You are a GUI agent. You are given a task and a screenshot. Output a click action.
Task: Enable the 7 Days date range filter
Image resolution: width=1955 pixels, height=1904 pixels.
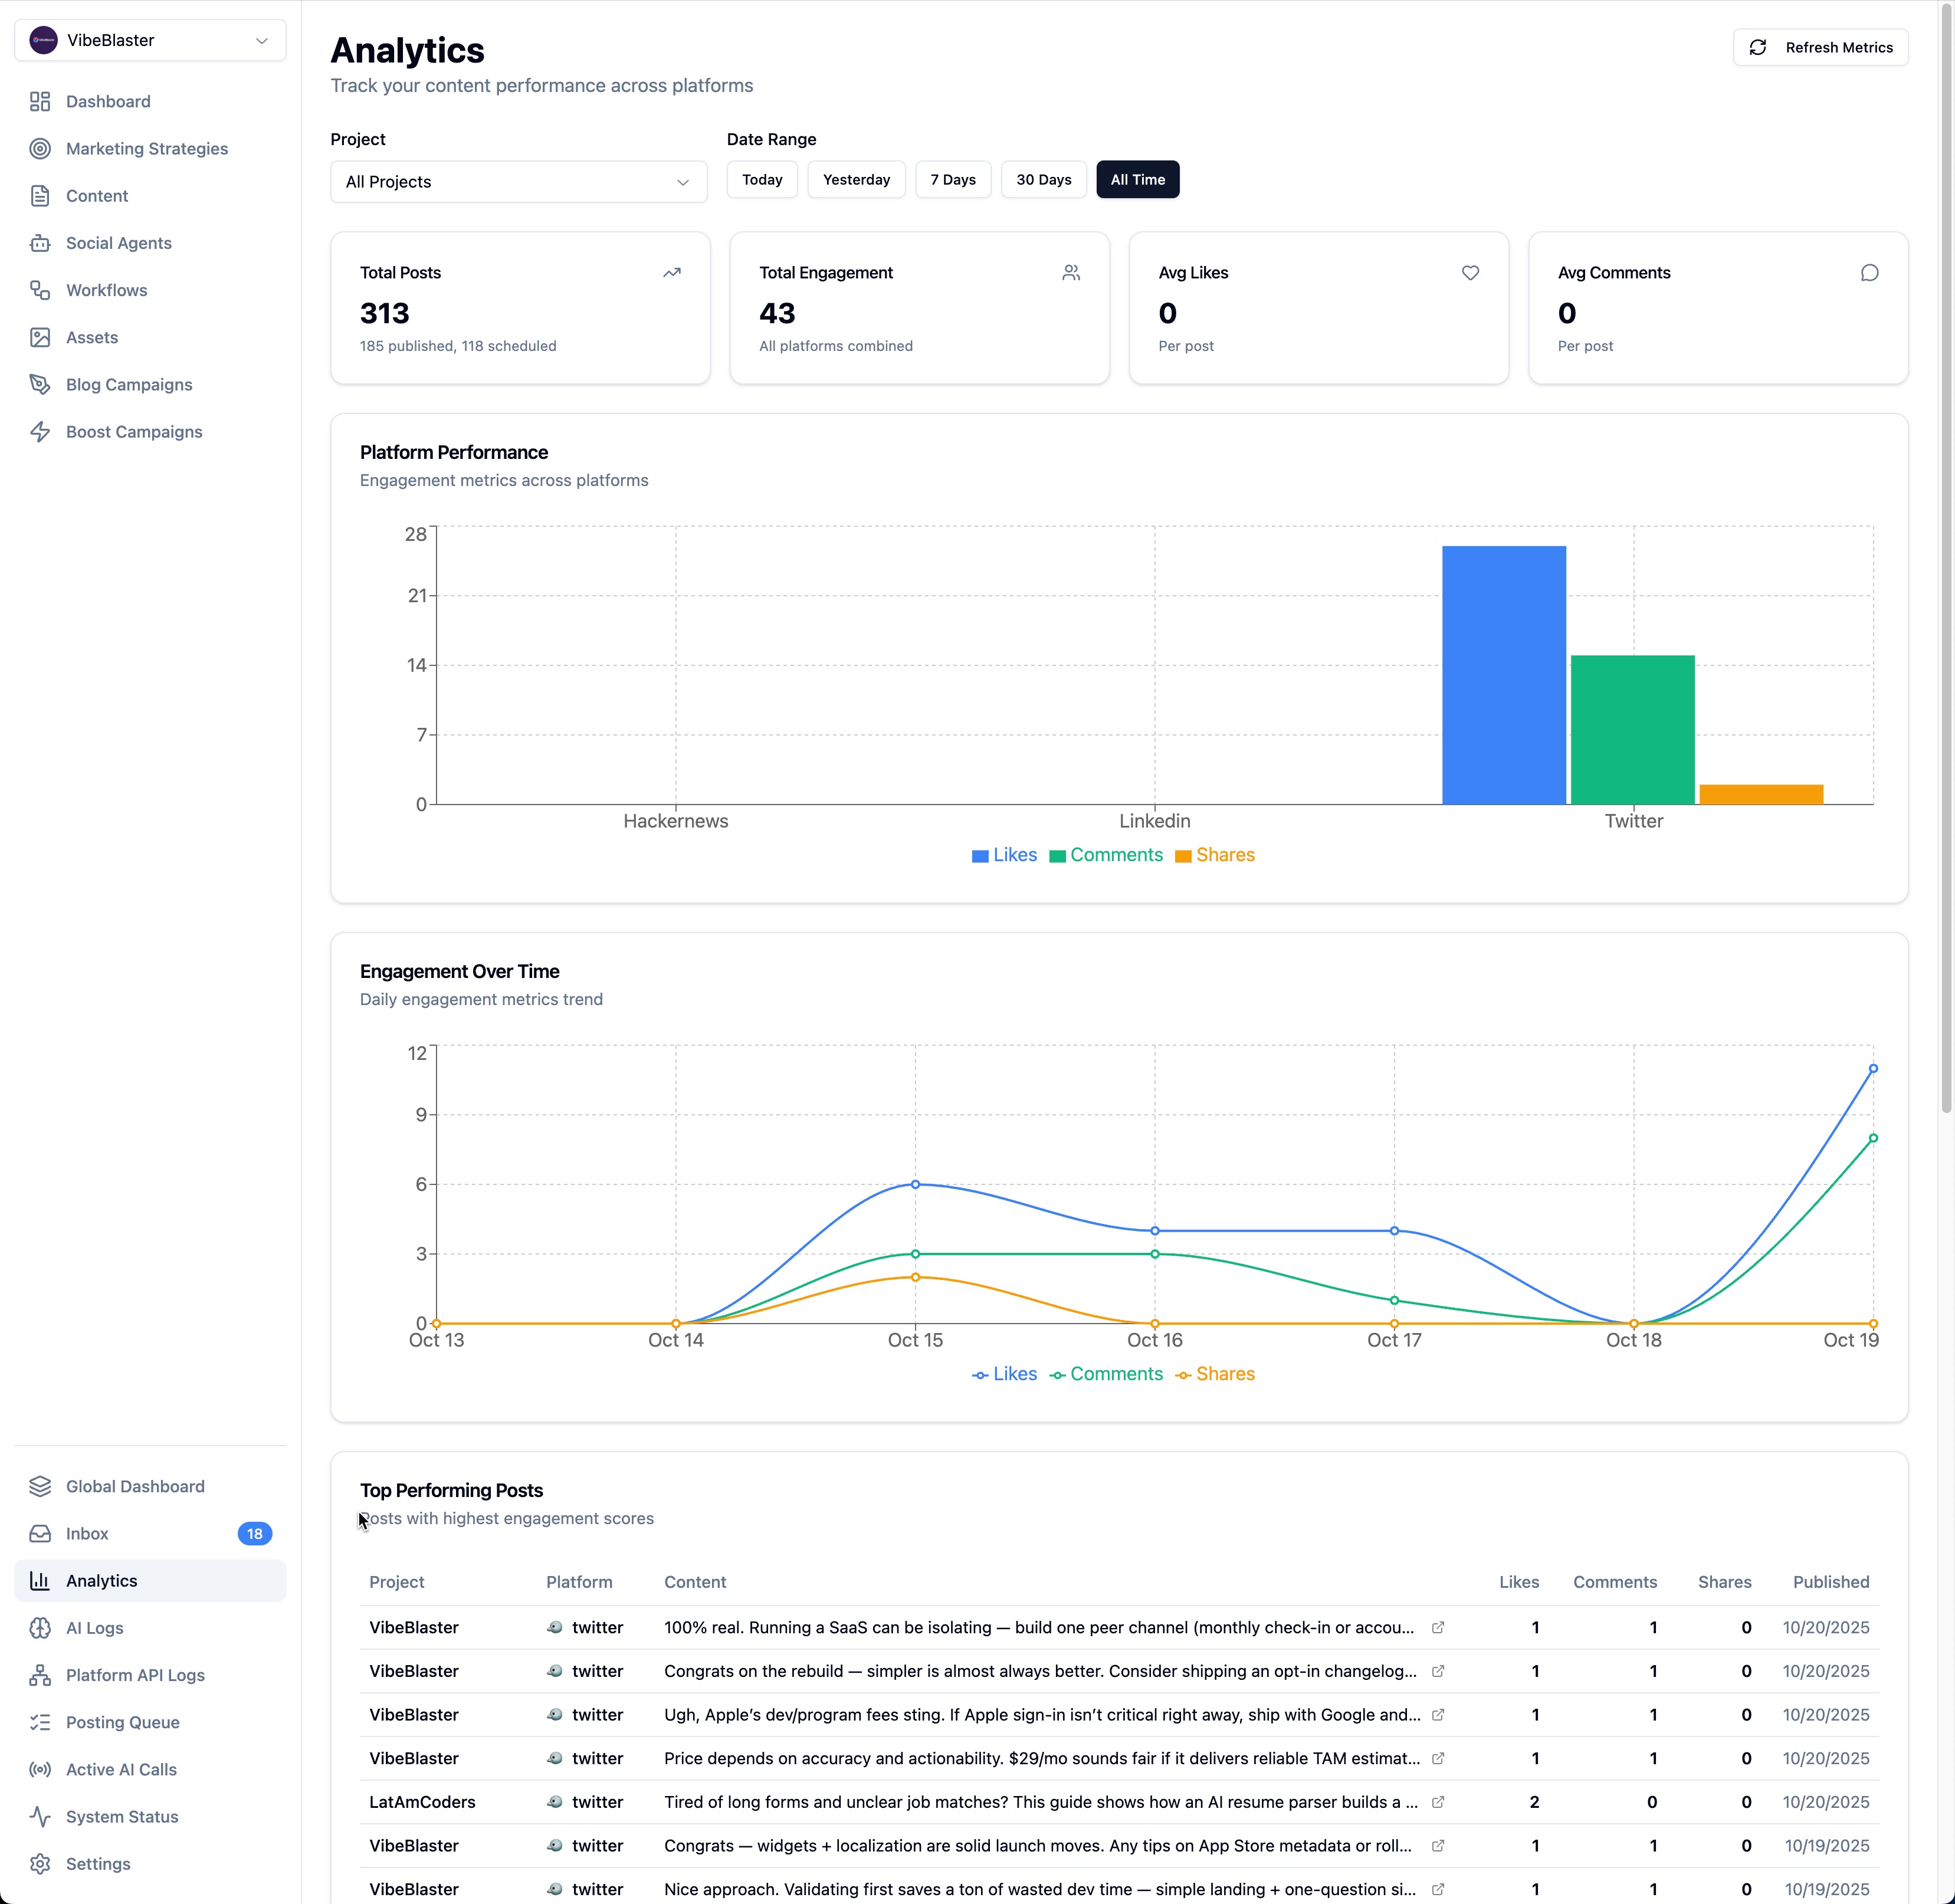click(x=952, y=179)
